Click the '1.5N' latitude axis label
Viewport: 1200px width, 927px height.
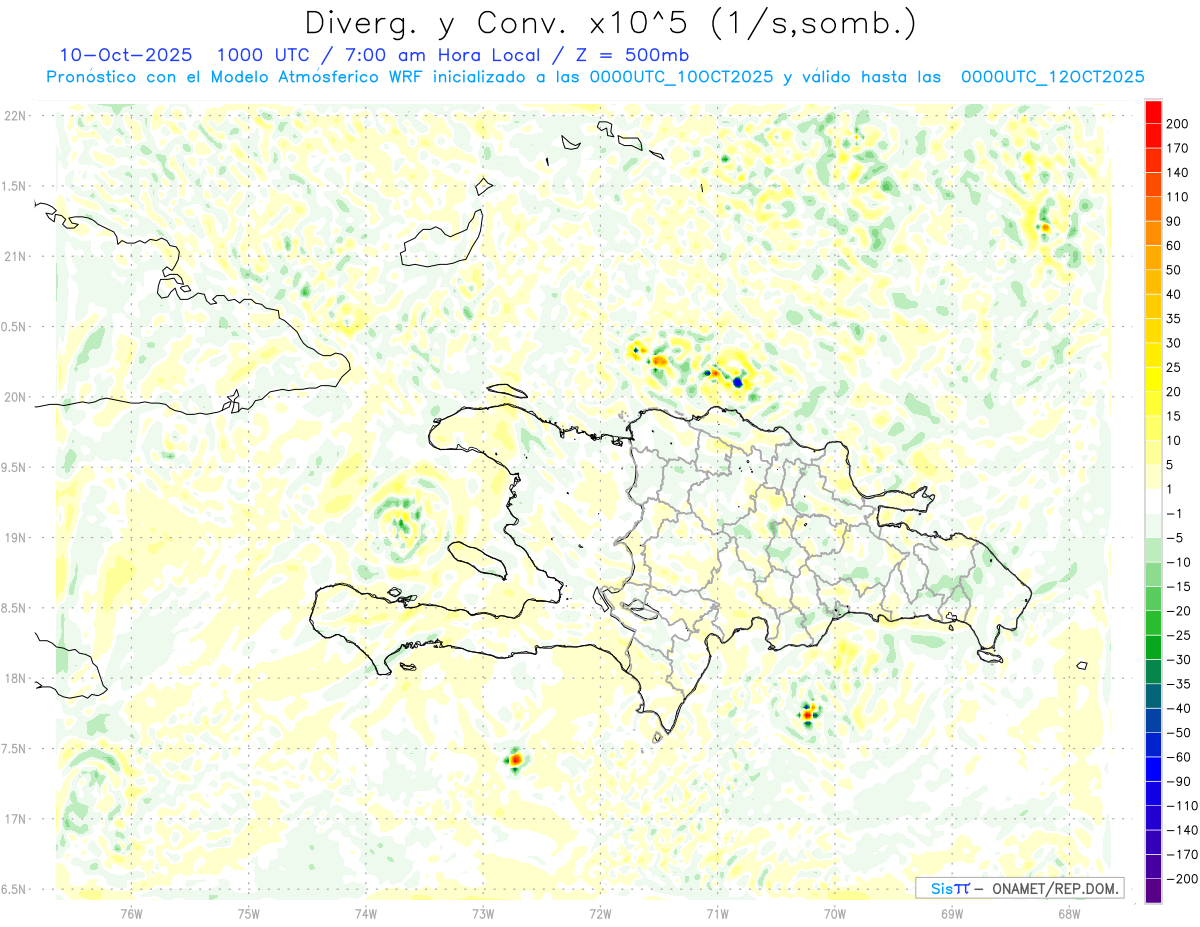pos(15,186)
